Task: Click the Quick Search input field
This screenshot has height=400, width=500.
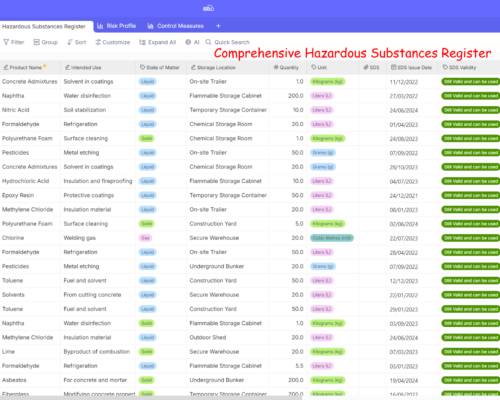Action: point(232,42)
